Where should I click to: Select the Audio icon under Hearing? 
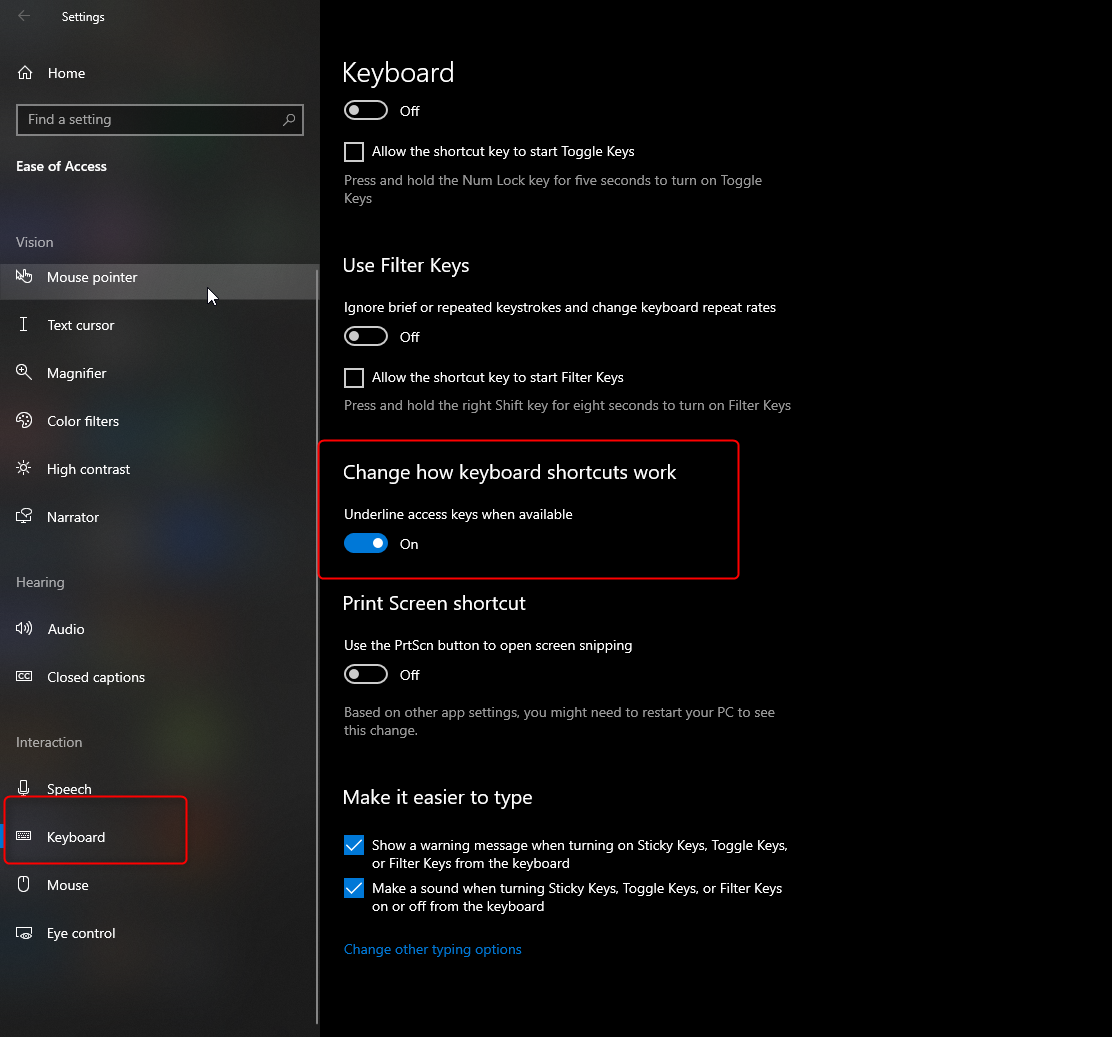tap(24, 628)
